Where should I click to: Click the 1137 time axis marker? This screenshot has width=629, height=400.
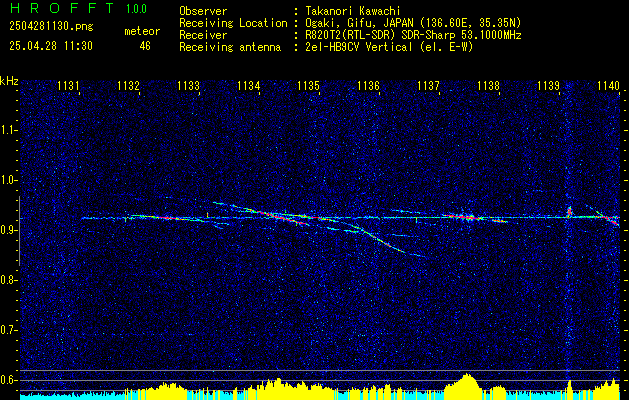click(428, 86)
